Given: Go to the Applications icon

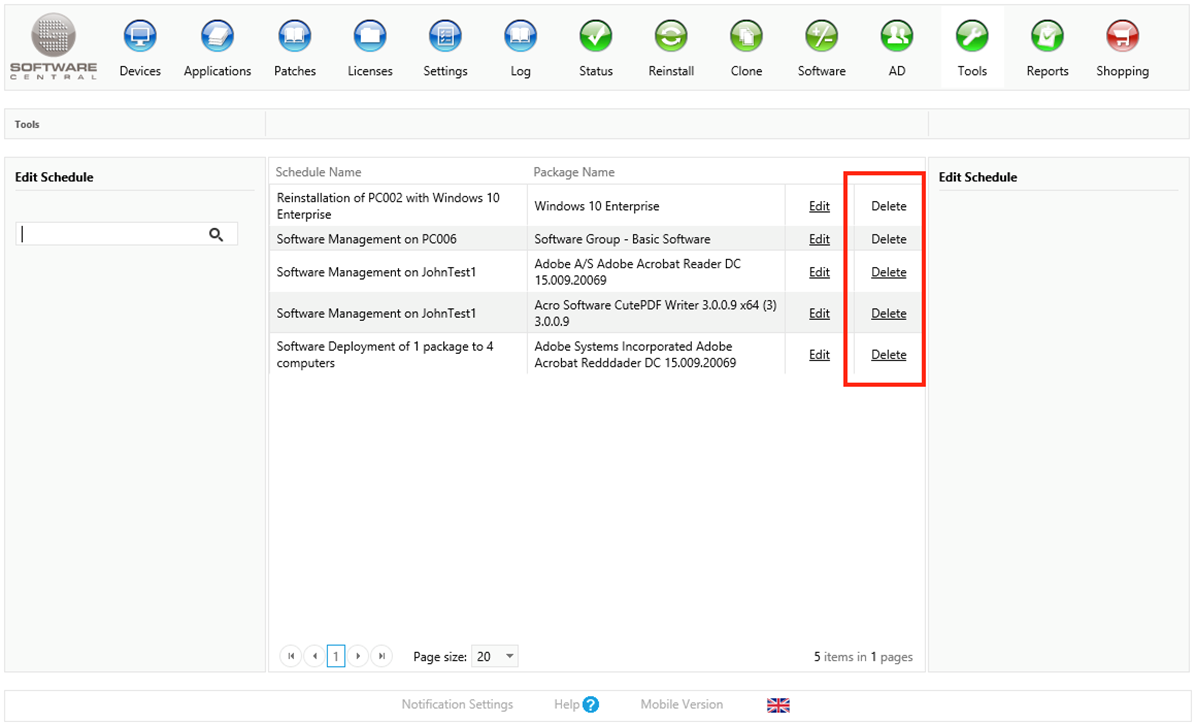Looking at the screenshot, I should [217, 37].
